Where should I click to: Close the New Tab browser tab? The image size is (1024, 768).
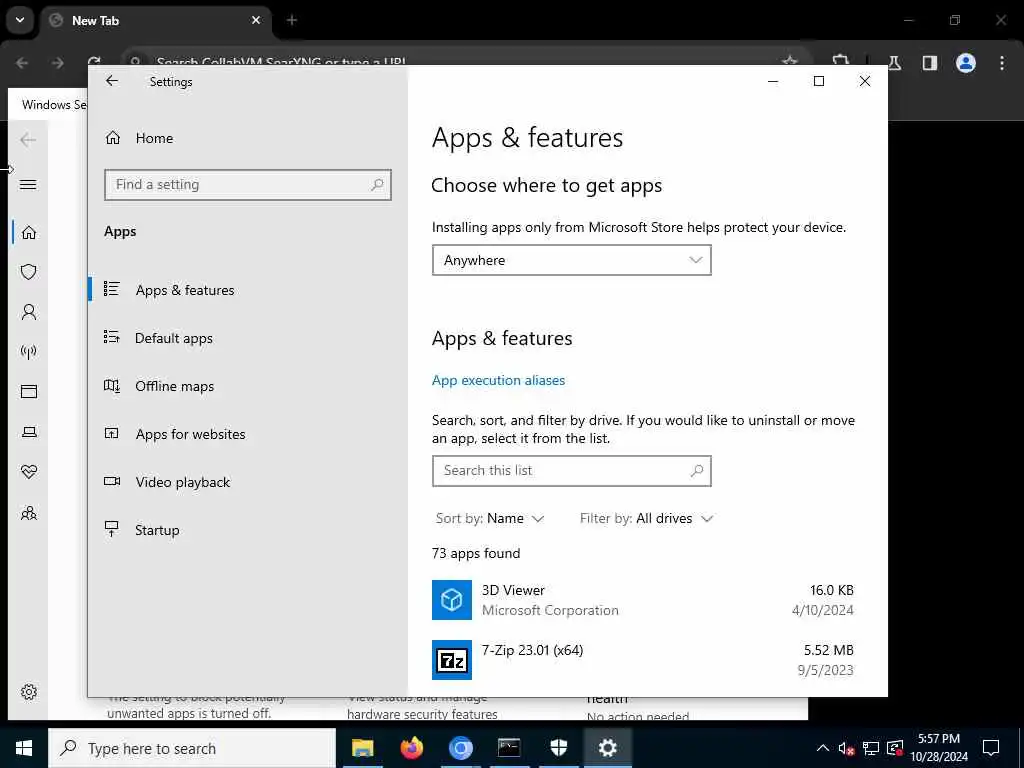tap(256, 20)
